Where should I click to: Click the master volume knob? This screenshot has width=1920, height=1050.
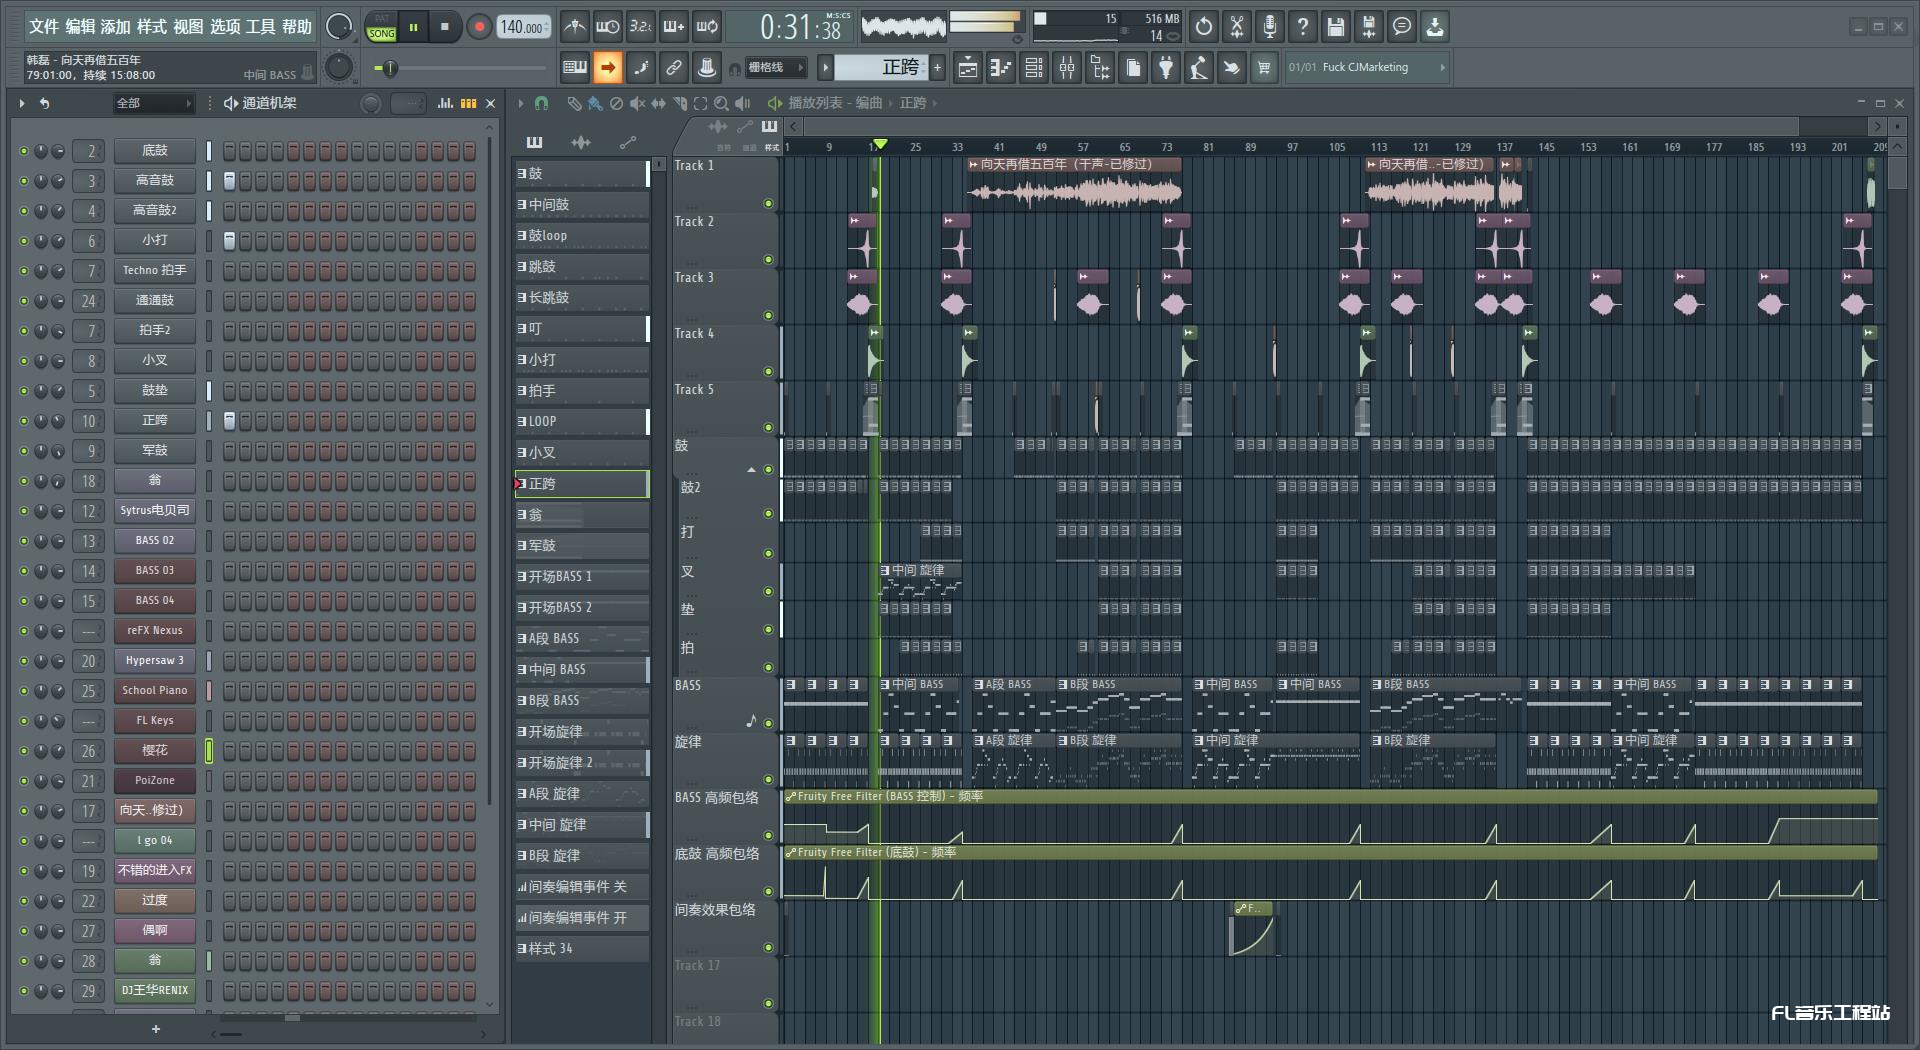[339, 27]
